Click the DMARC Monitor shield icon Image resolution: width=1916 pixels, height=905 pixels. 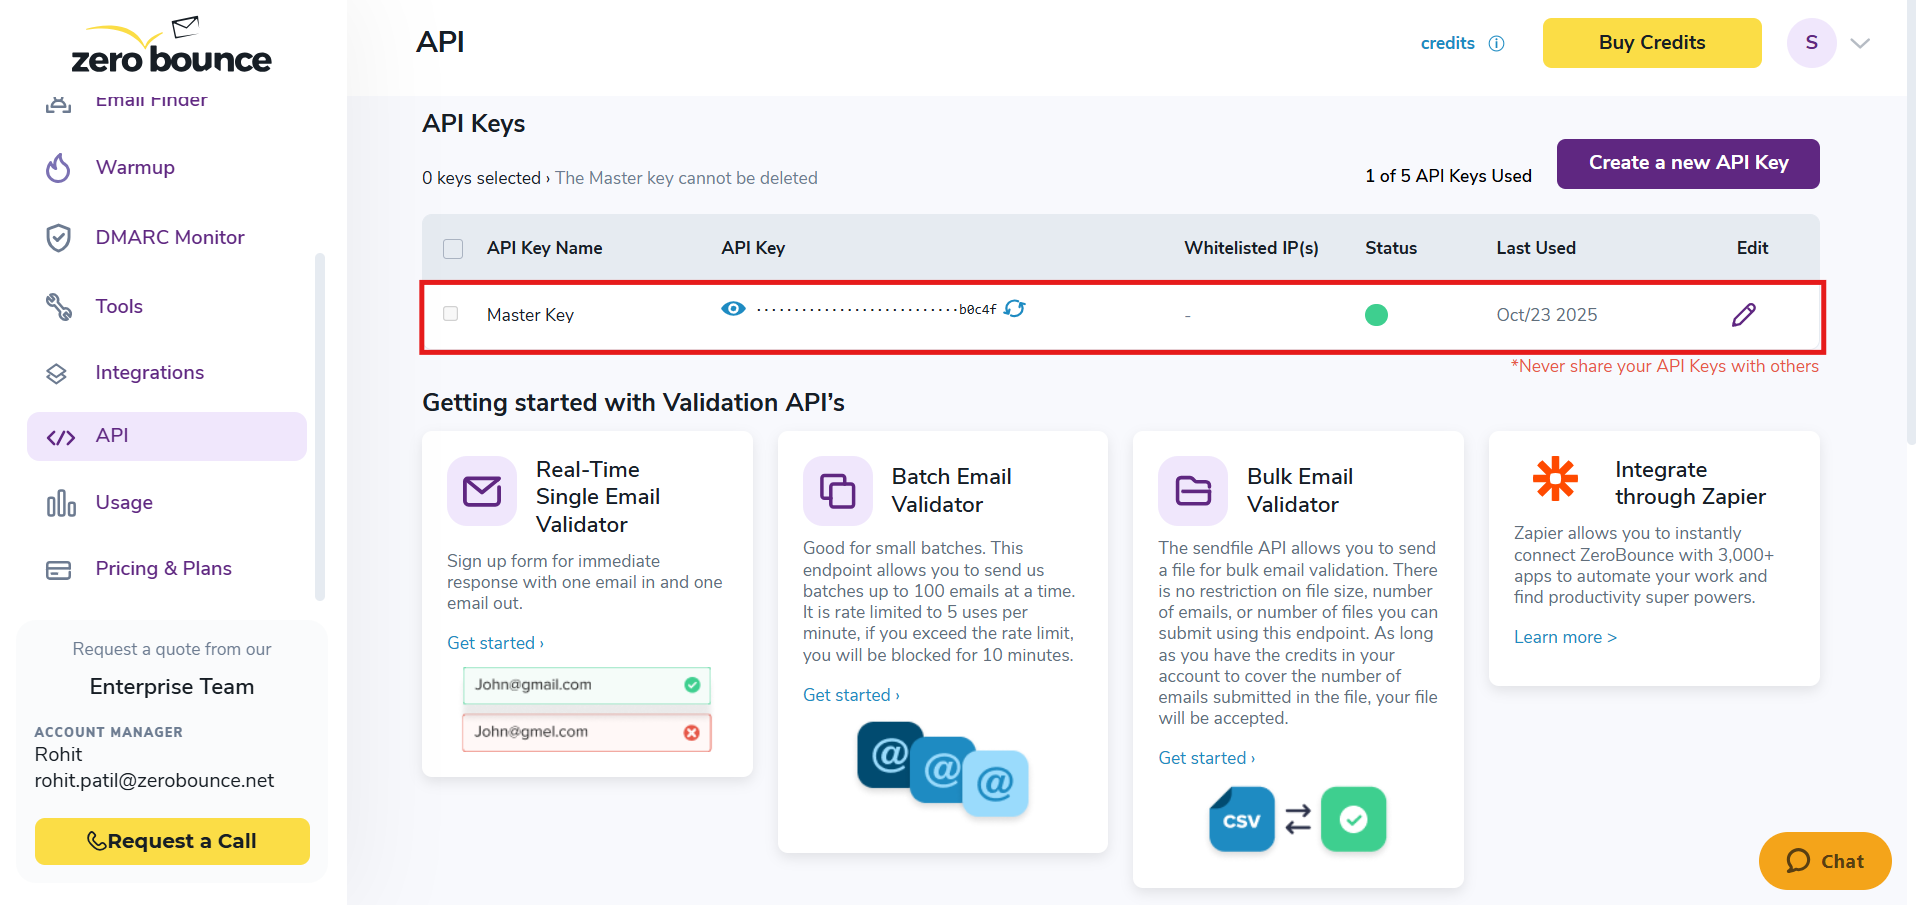coord(58,238)
